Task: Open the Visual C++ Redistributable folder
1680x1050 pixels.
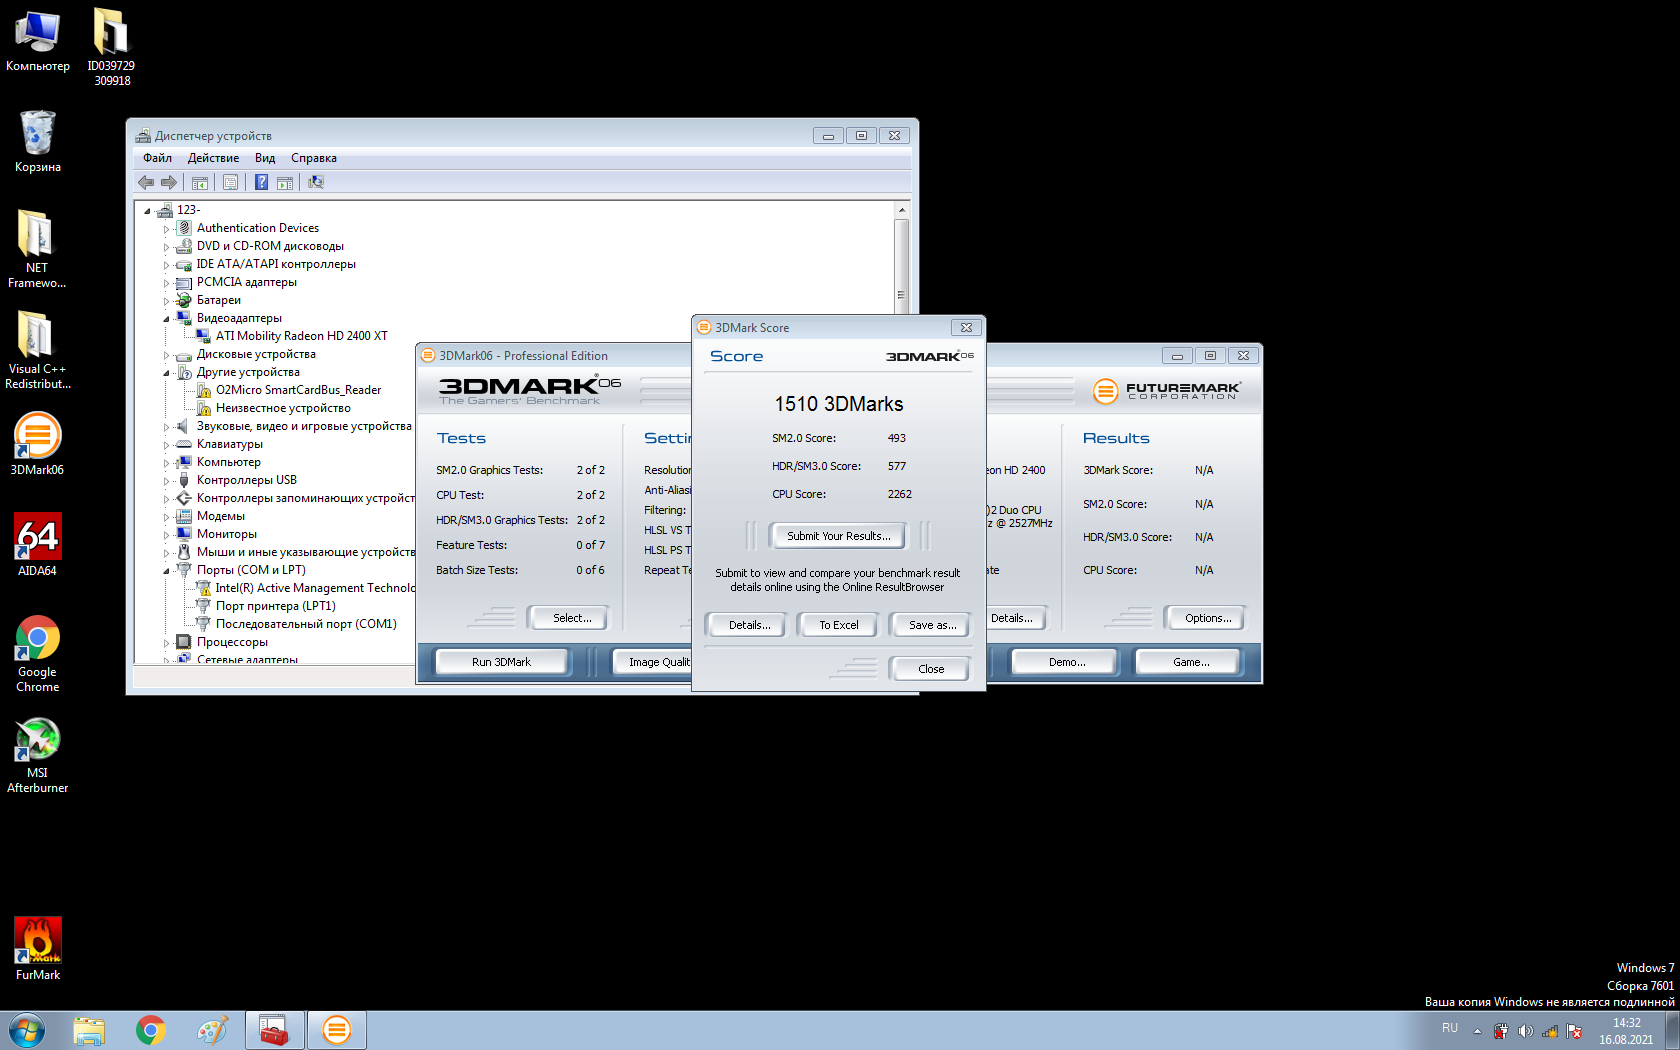Action: click(37, 350)
